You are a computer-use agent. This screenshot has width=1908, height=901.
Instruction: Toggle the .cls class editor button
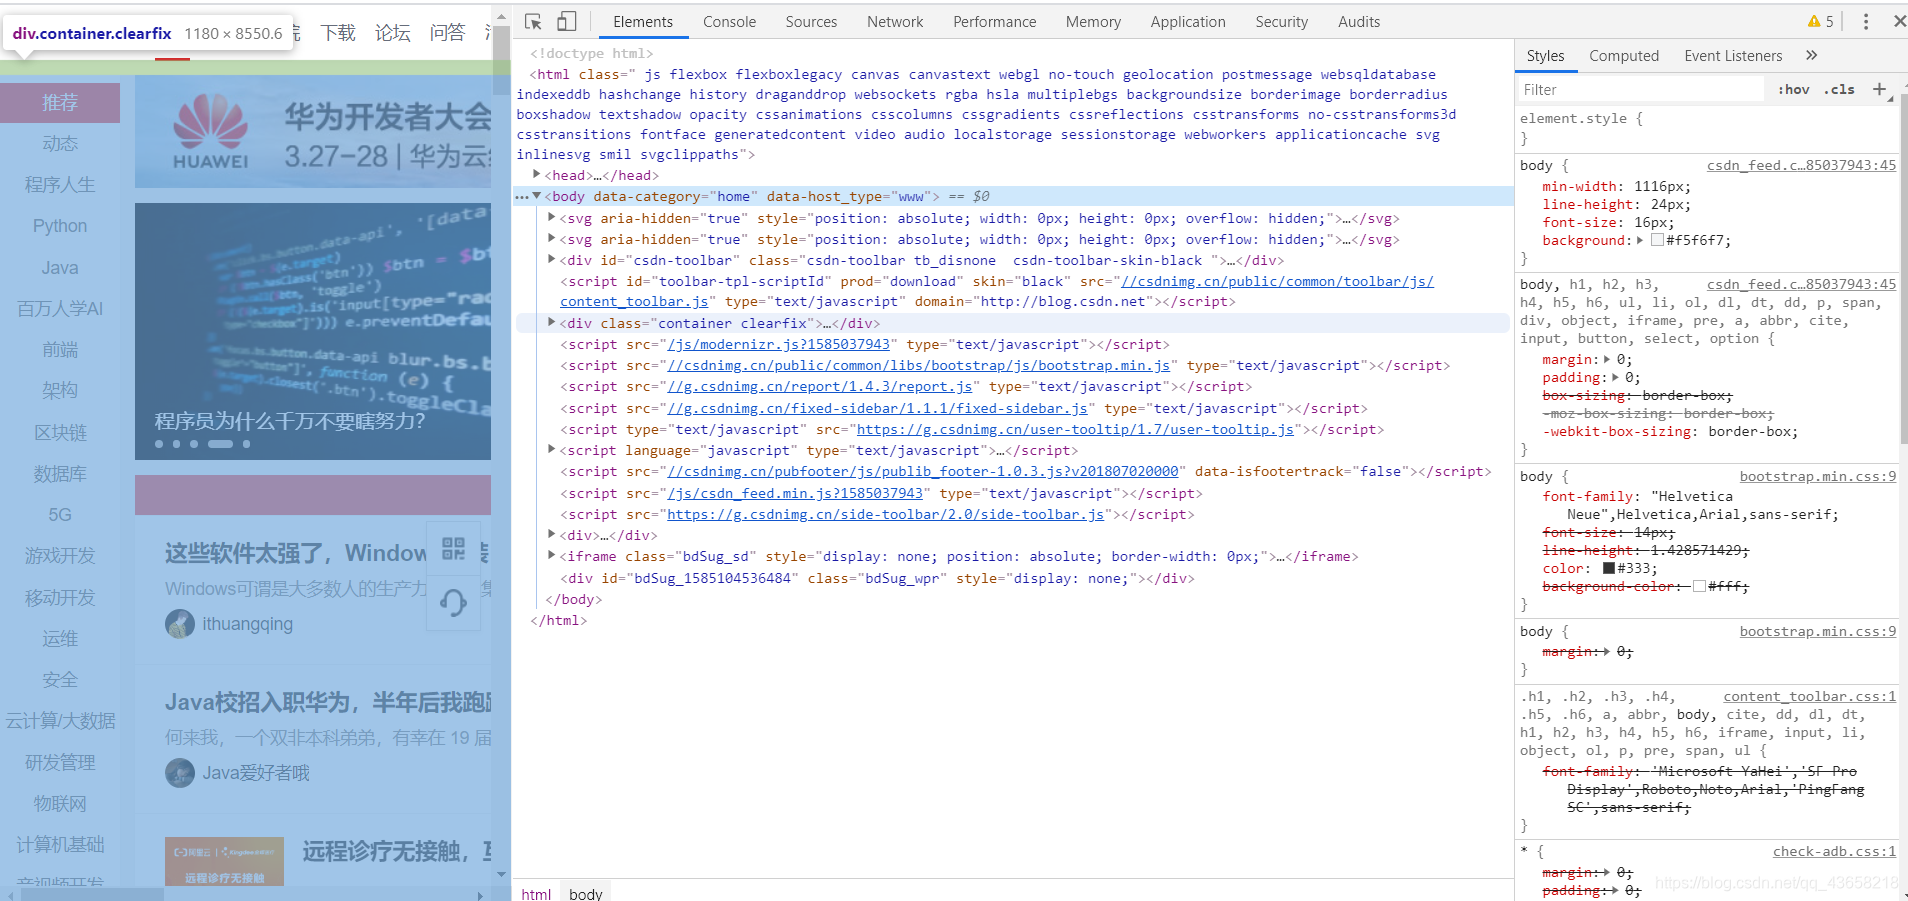coord(1839,89)
